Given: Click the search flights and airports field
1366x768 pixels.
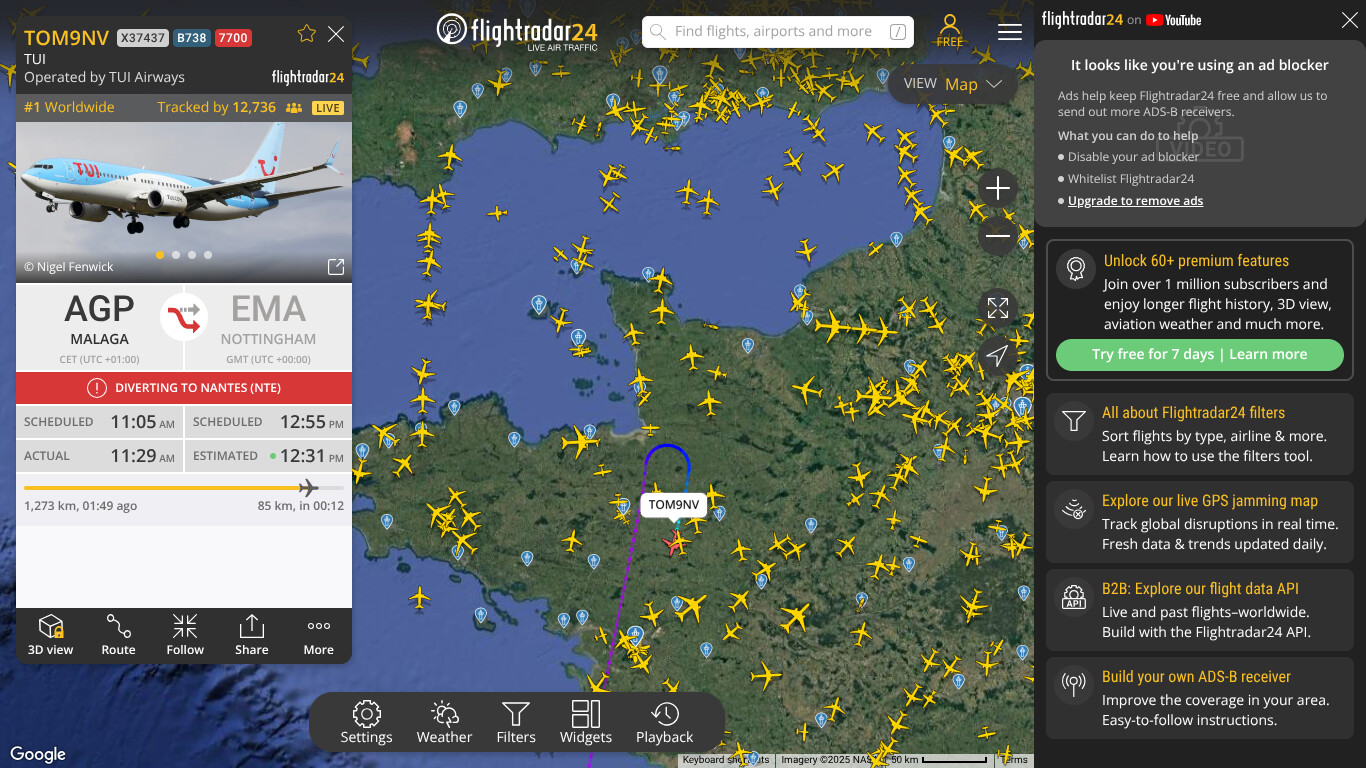Looking at the screenshot, I should pyautogui.click(x=777, y=32).
